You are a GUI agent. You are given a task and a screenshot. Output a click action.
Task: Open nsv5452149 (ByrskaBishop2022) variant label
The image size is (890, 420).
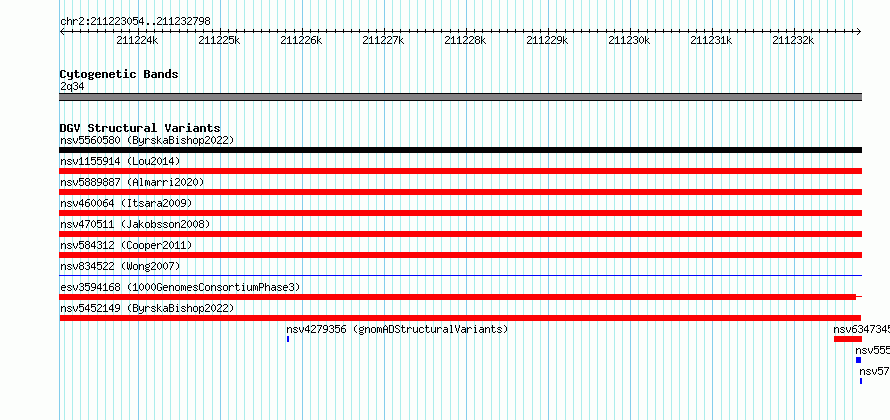147,308
